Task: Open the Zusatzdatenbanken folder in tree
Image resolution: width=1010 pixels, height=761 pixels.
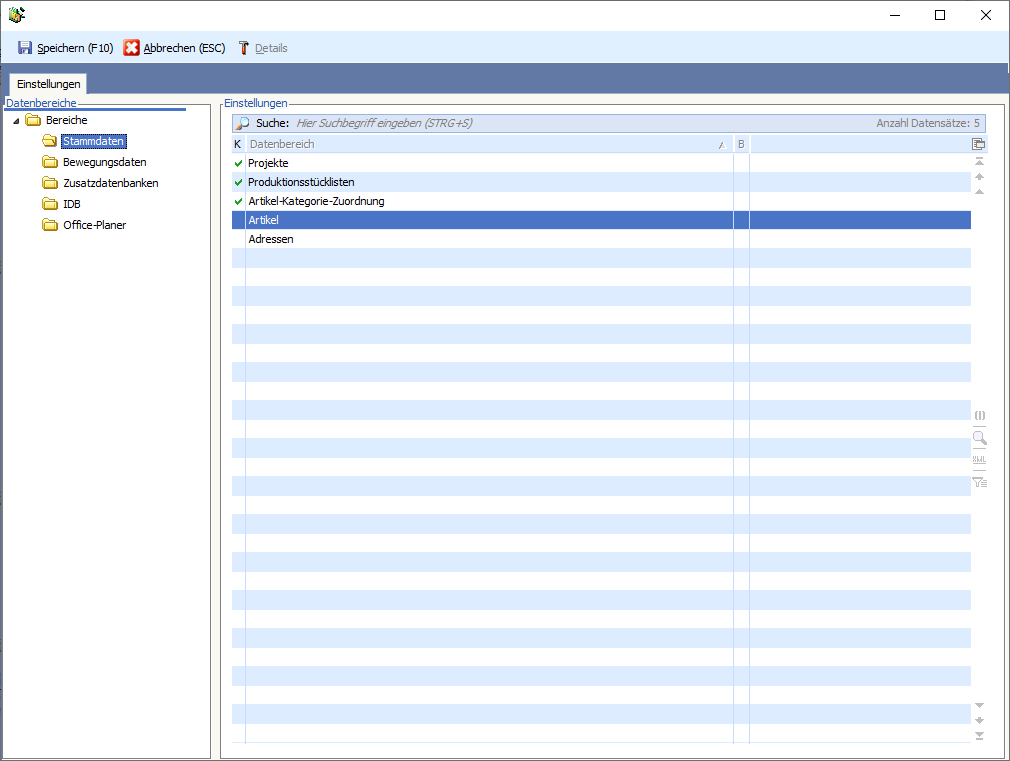Action: coord(110,183)
